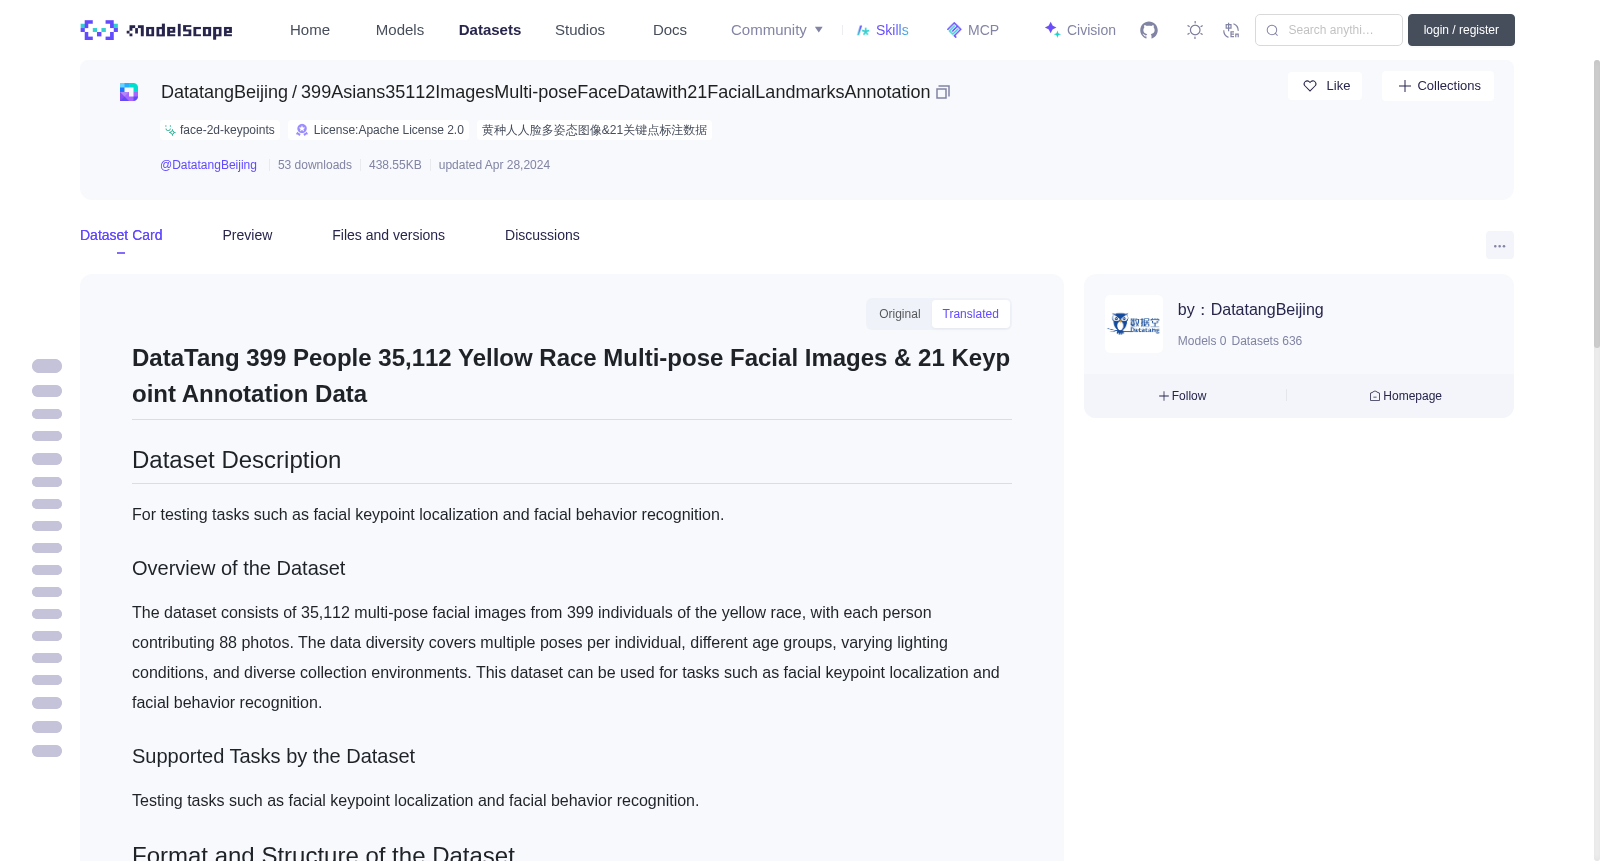Screen dimensions: 1600x861
Task: Open the ModelScope logo homepage
Action: point(156,30)
